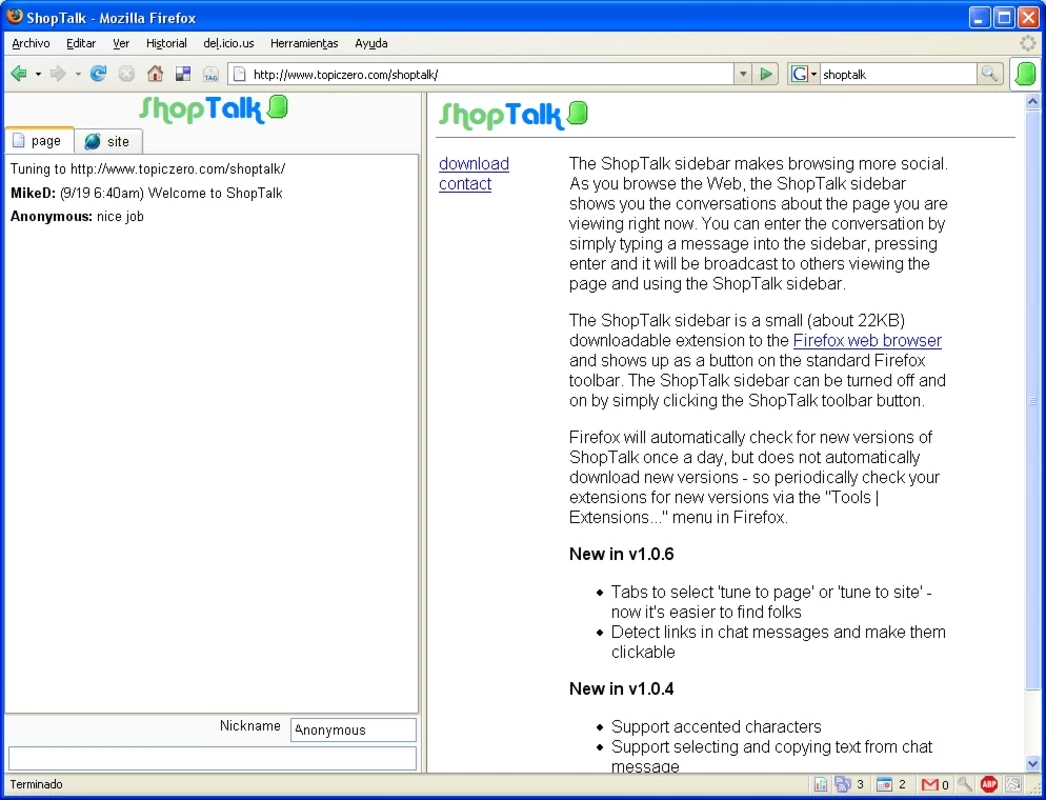
Task: Toggle the ShopTalk sidebar toolbar button
Action: tap(1025, 74)
